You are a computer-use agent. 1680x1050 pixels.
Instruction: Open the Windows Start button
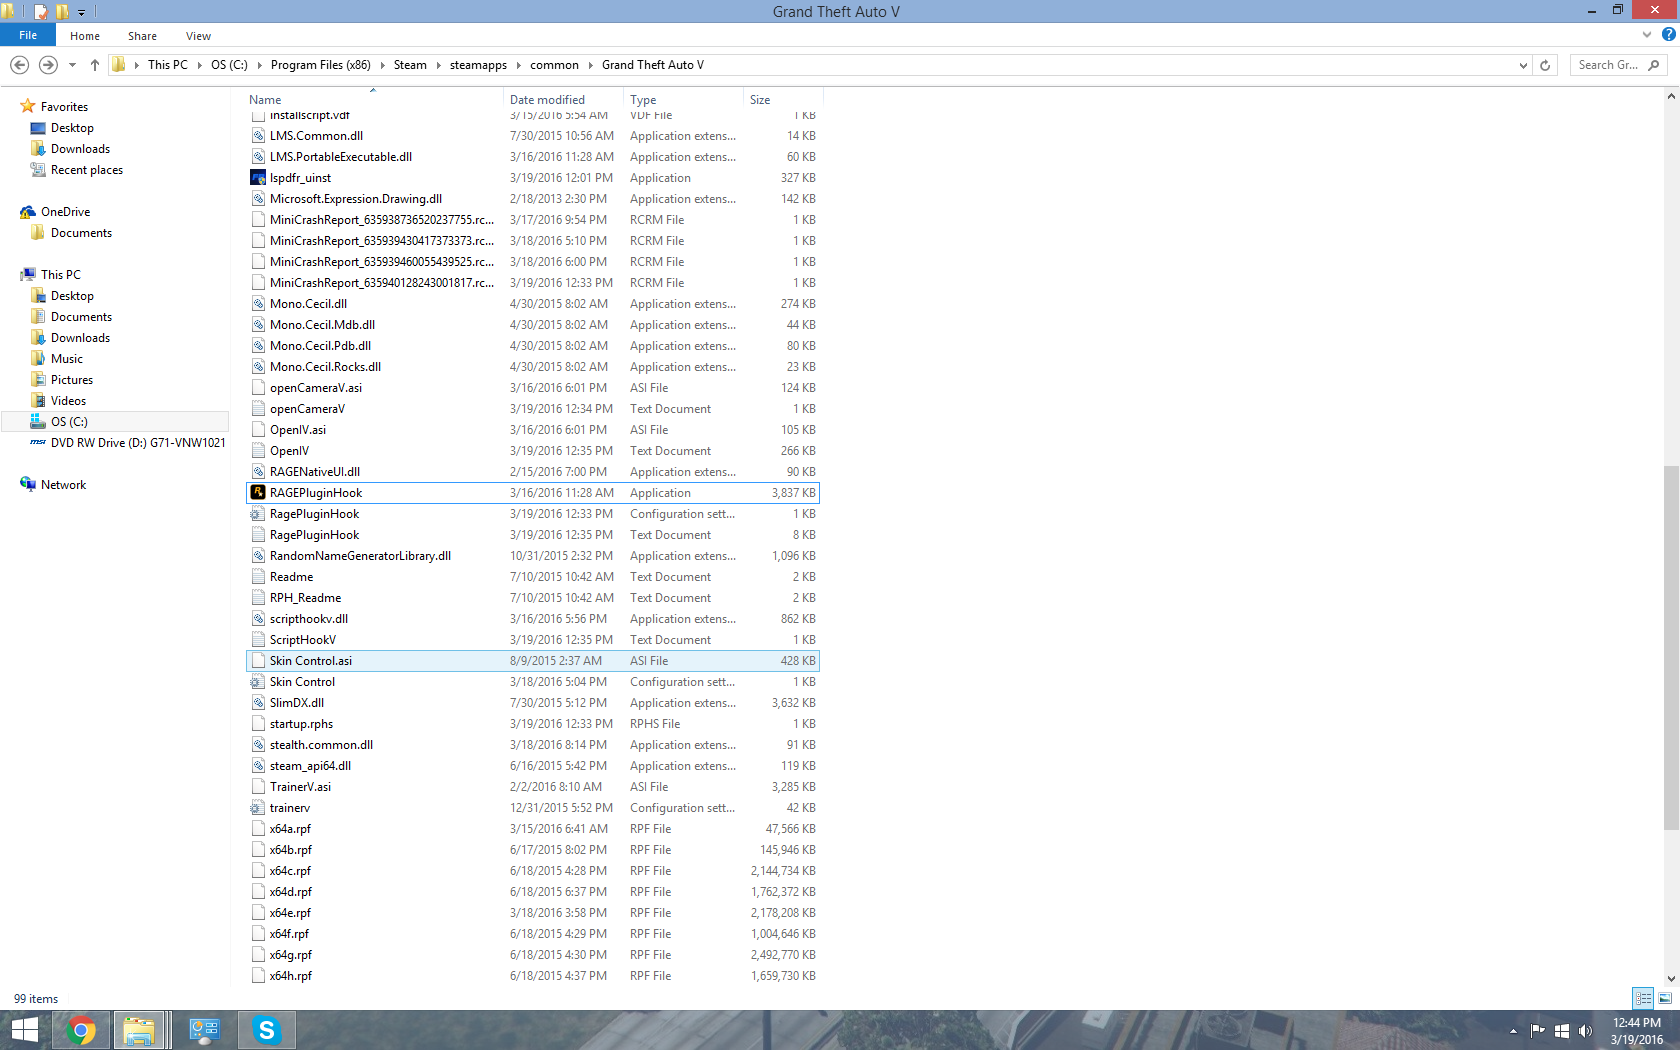point(24,1030)
